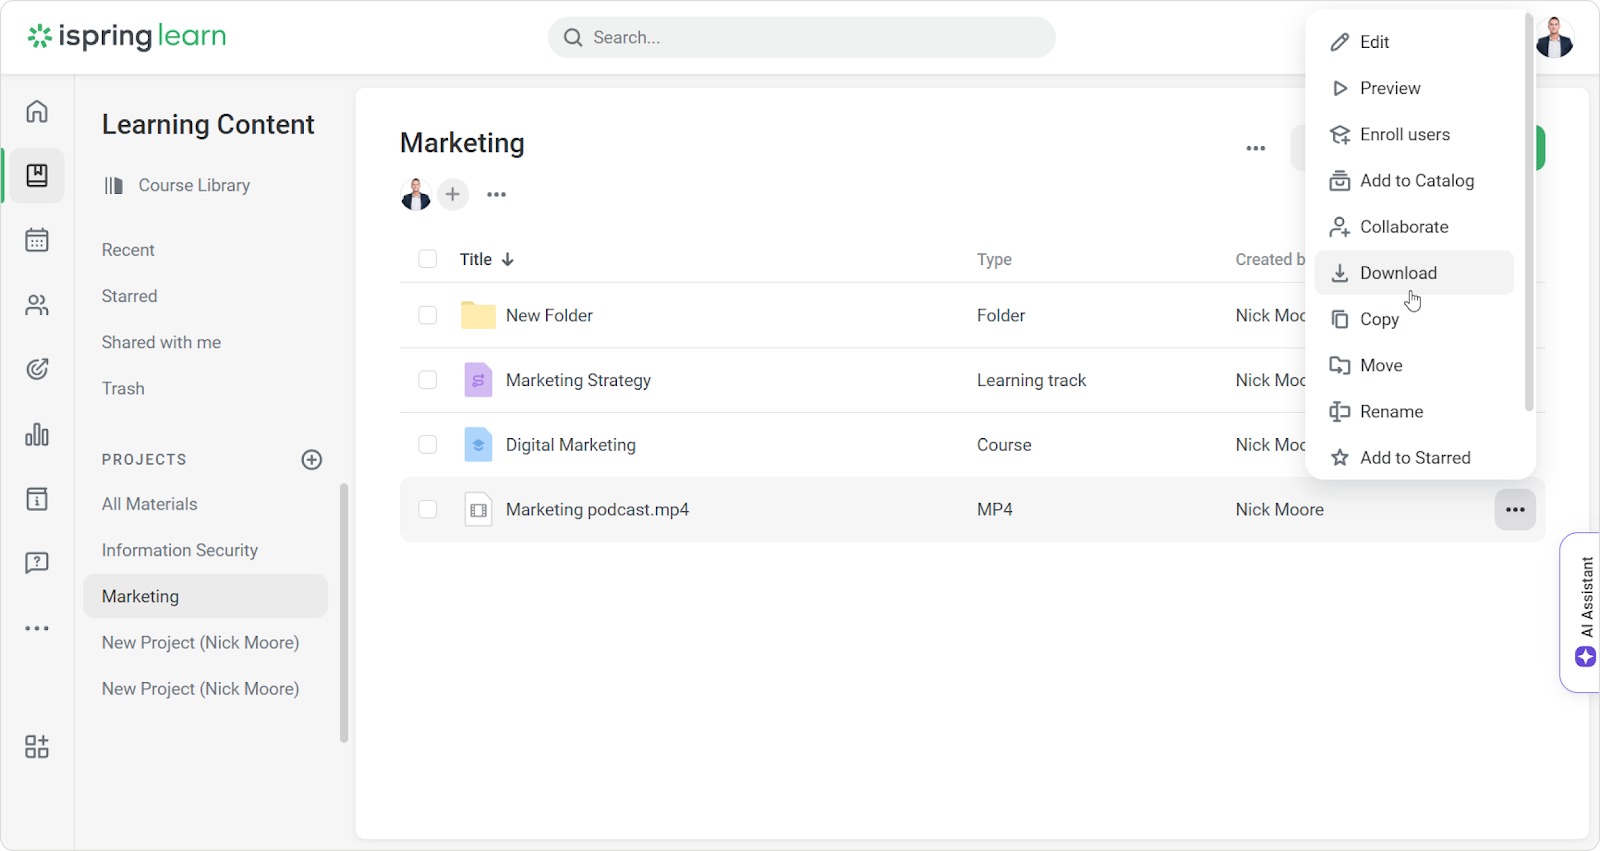Click the user profile avatar at top right
The height and width of the screenshot is (851, 1600).
point(1554,39)
